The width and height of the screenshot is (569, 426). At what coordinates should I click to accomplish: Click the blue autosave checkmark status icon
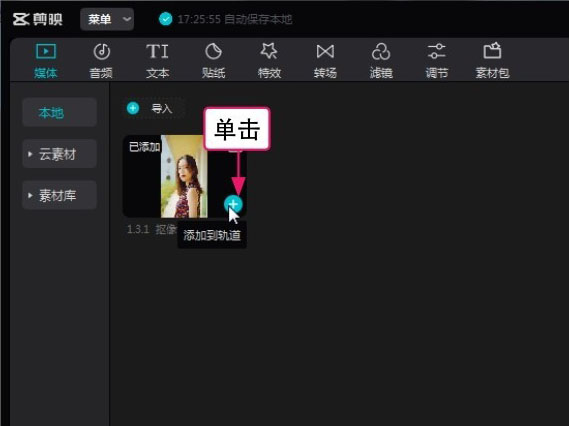click(x=165, y=19)
